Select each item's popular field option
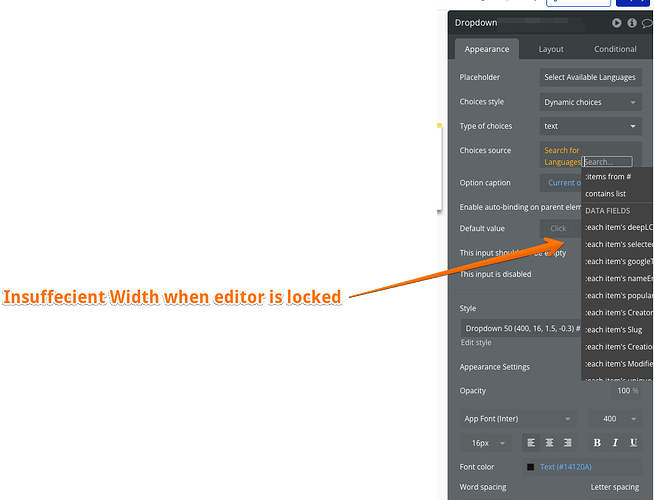The image size is (654, 500). click(x=617, y=296)
